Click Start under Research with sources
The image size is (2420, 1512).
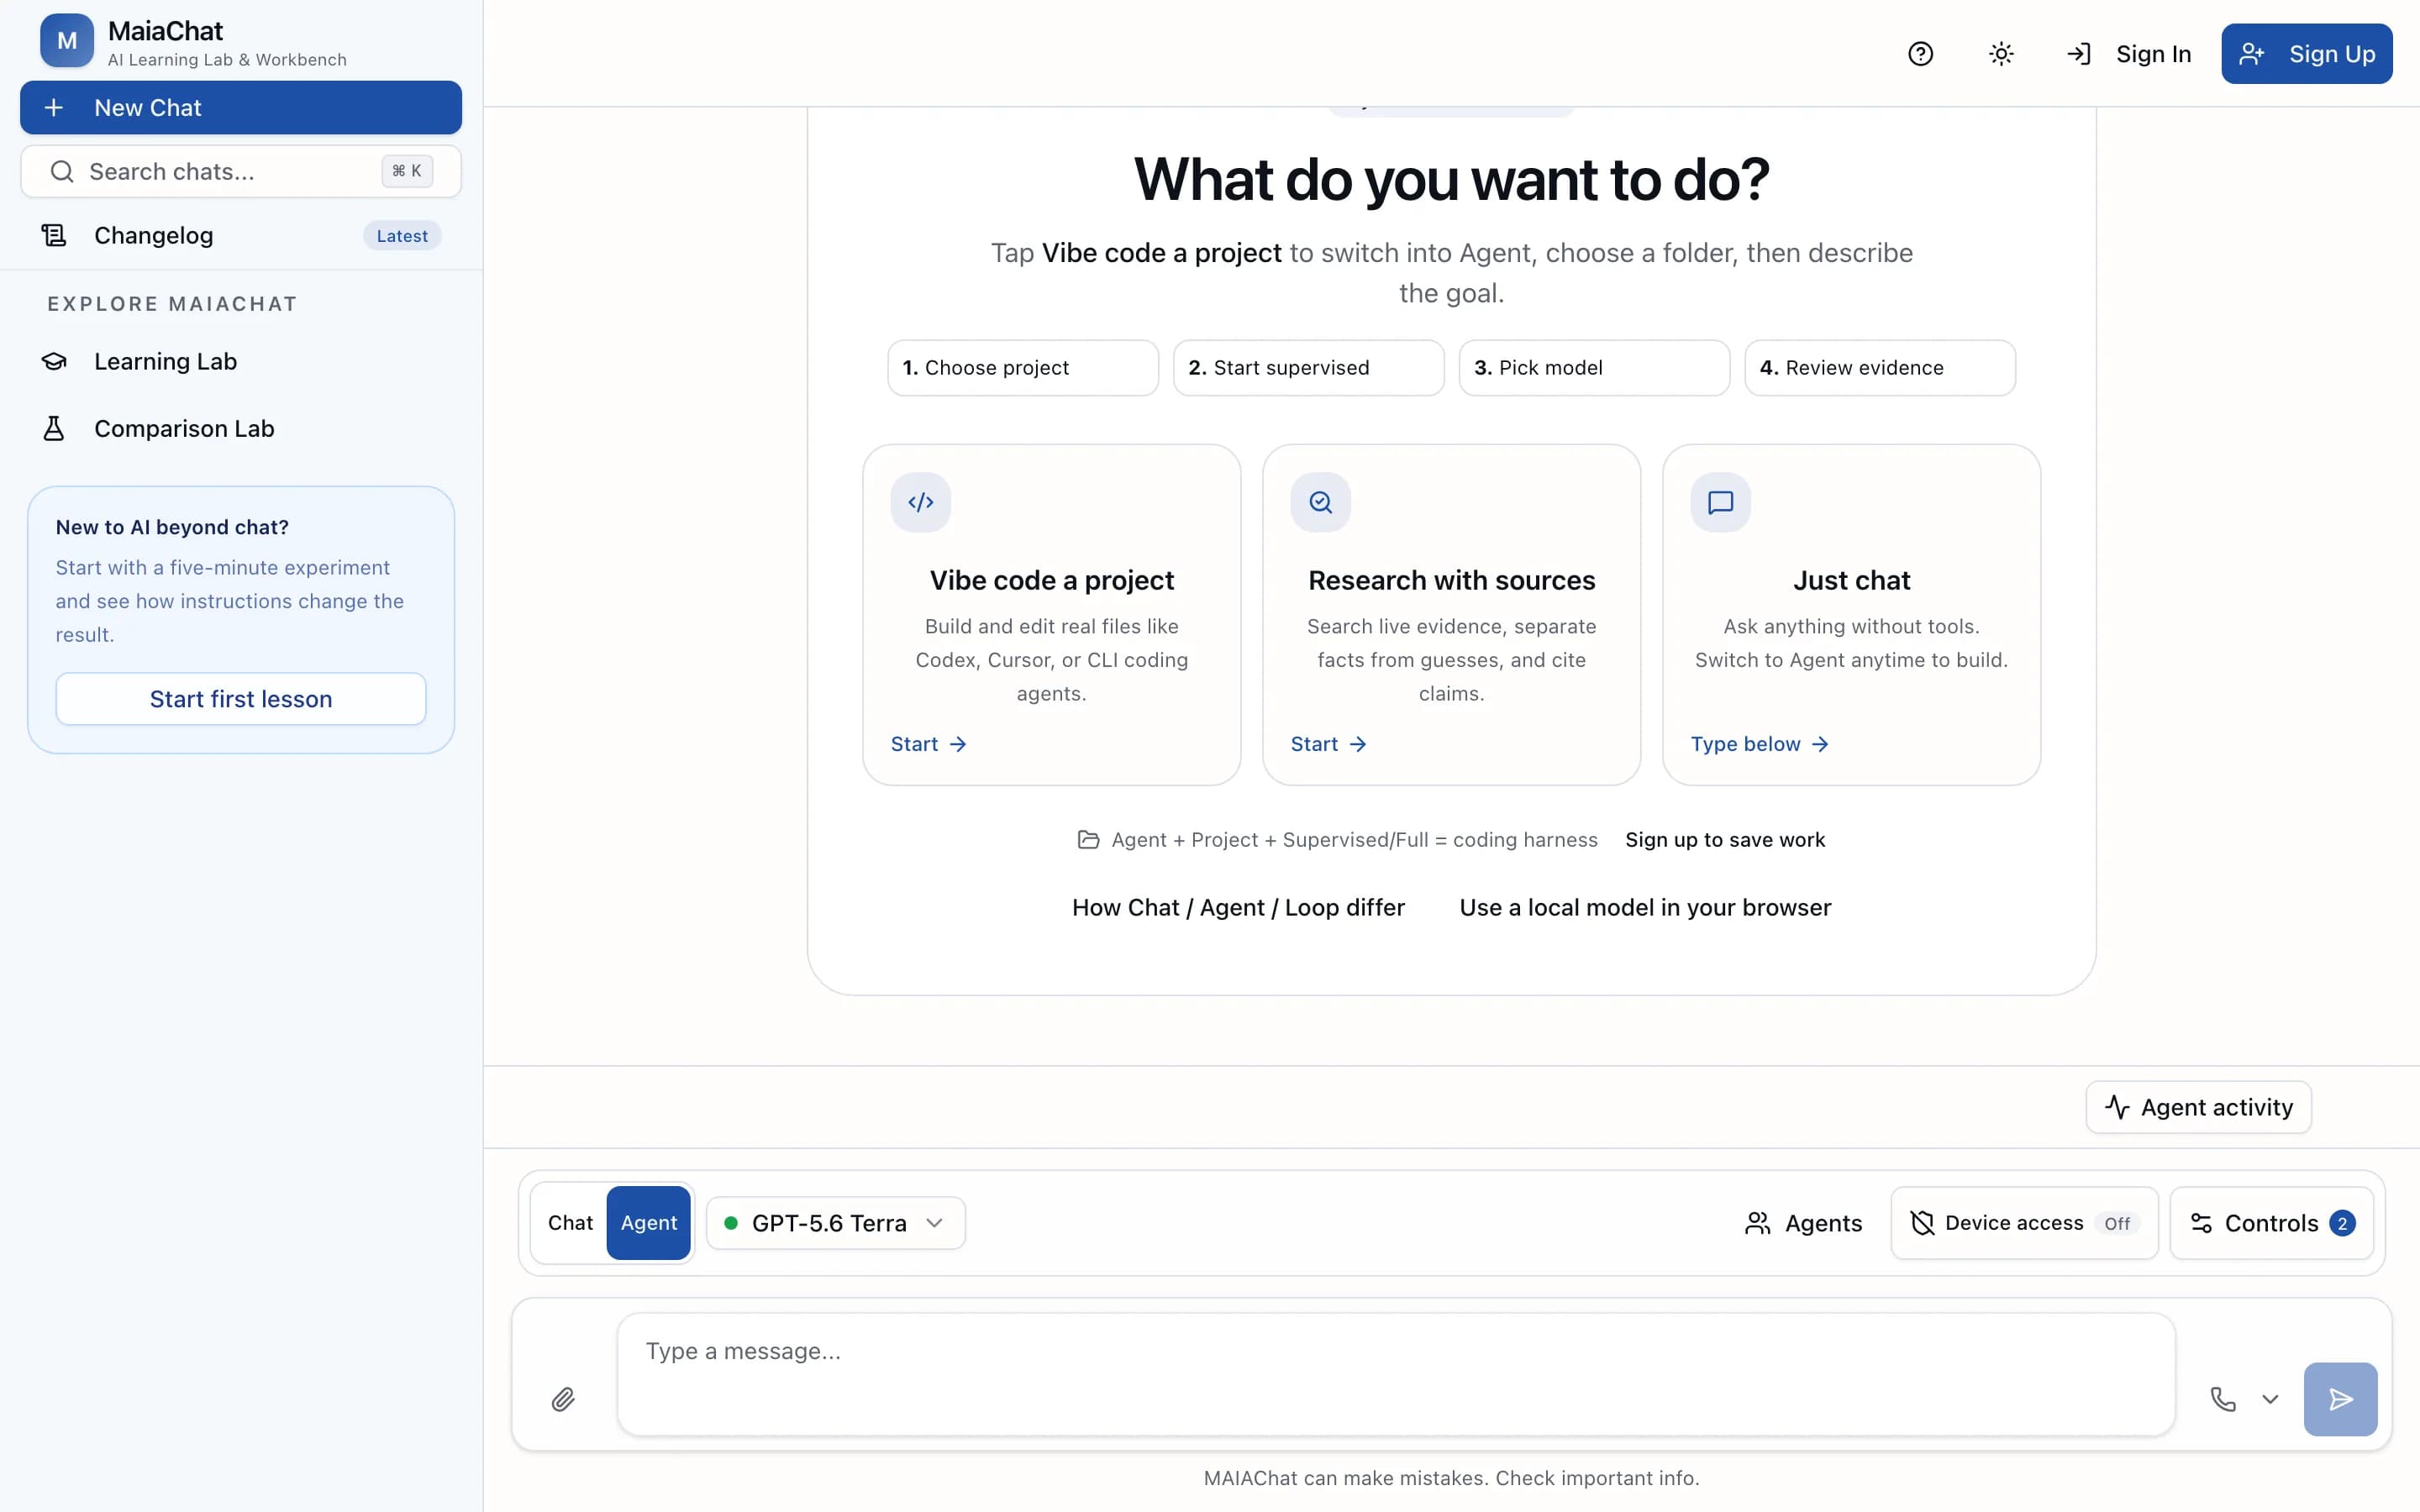(1328, 744)
